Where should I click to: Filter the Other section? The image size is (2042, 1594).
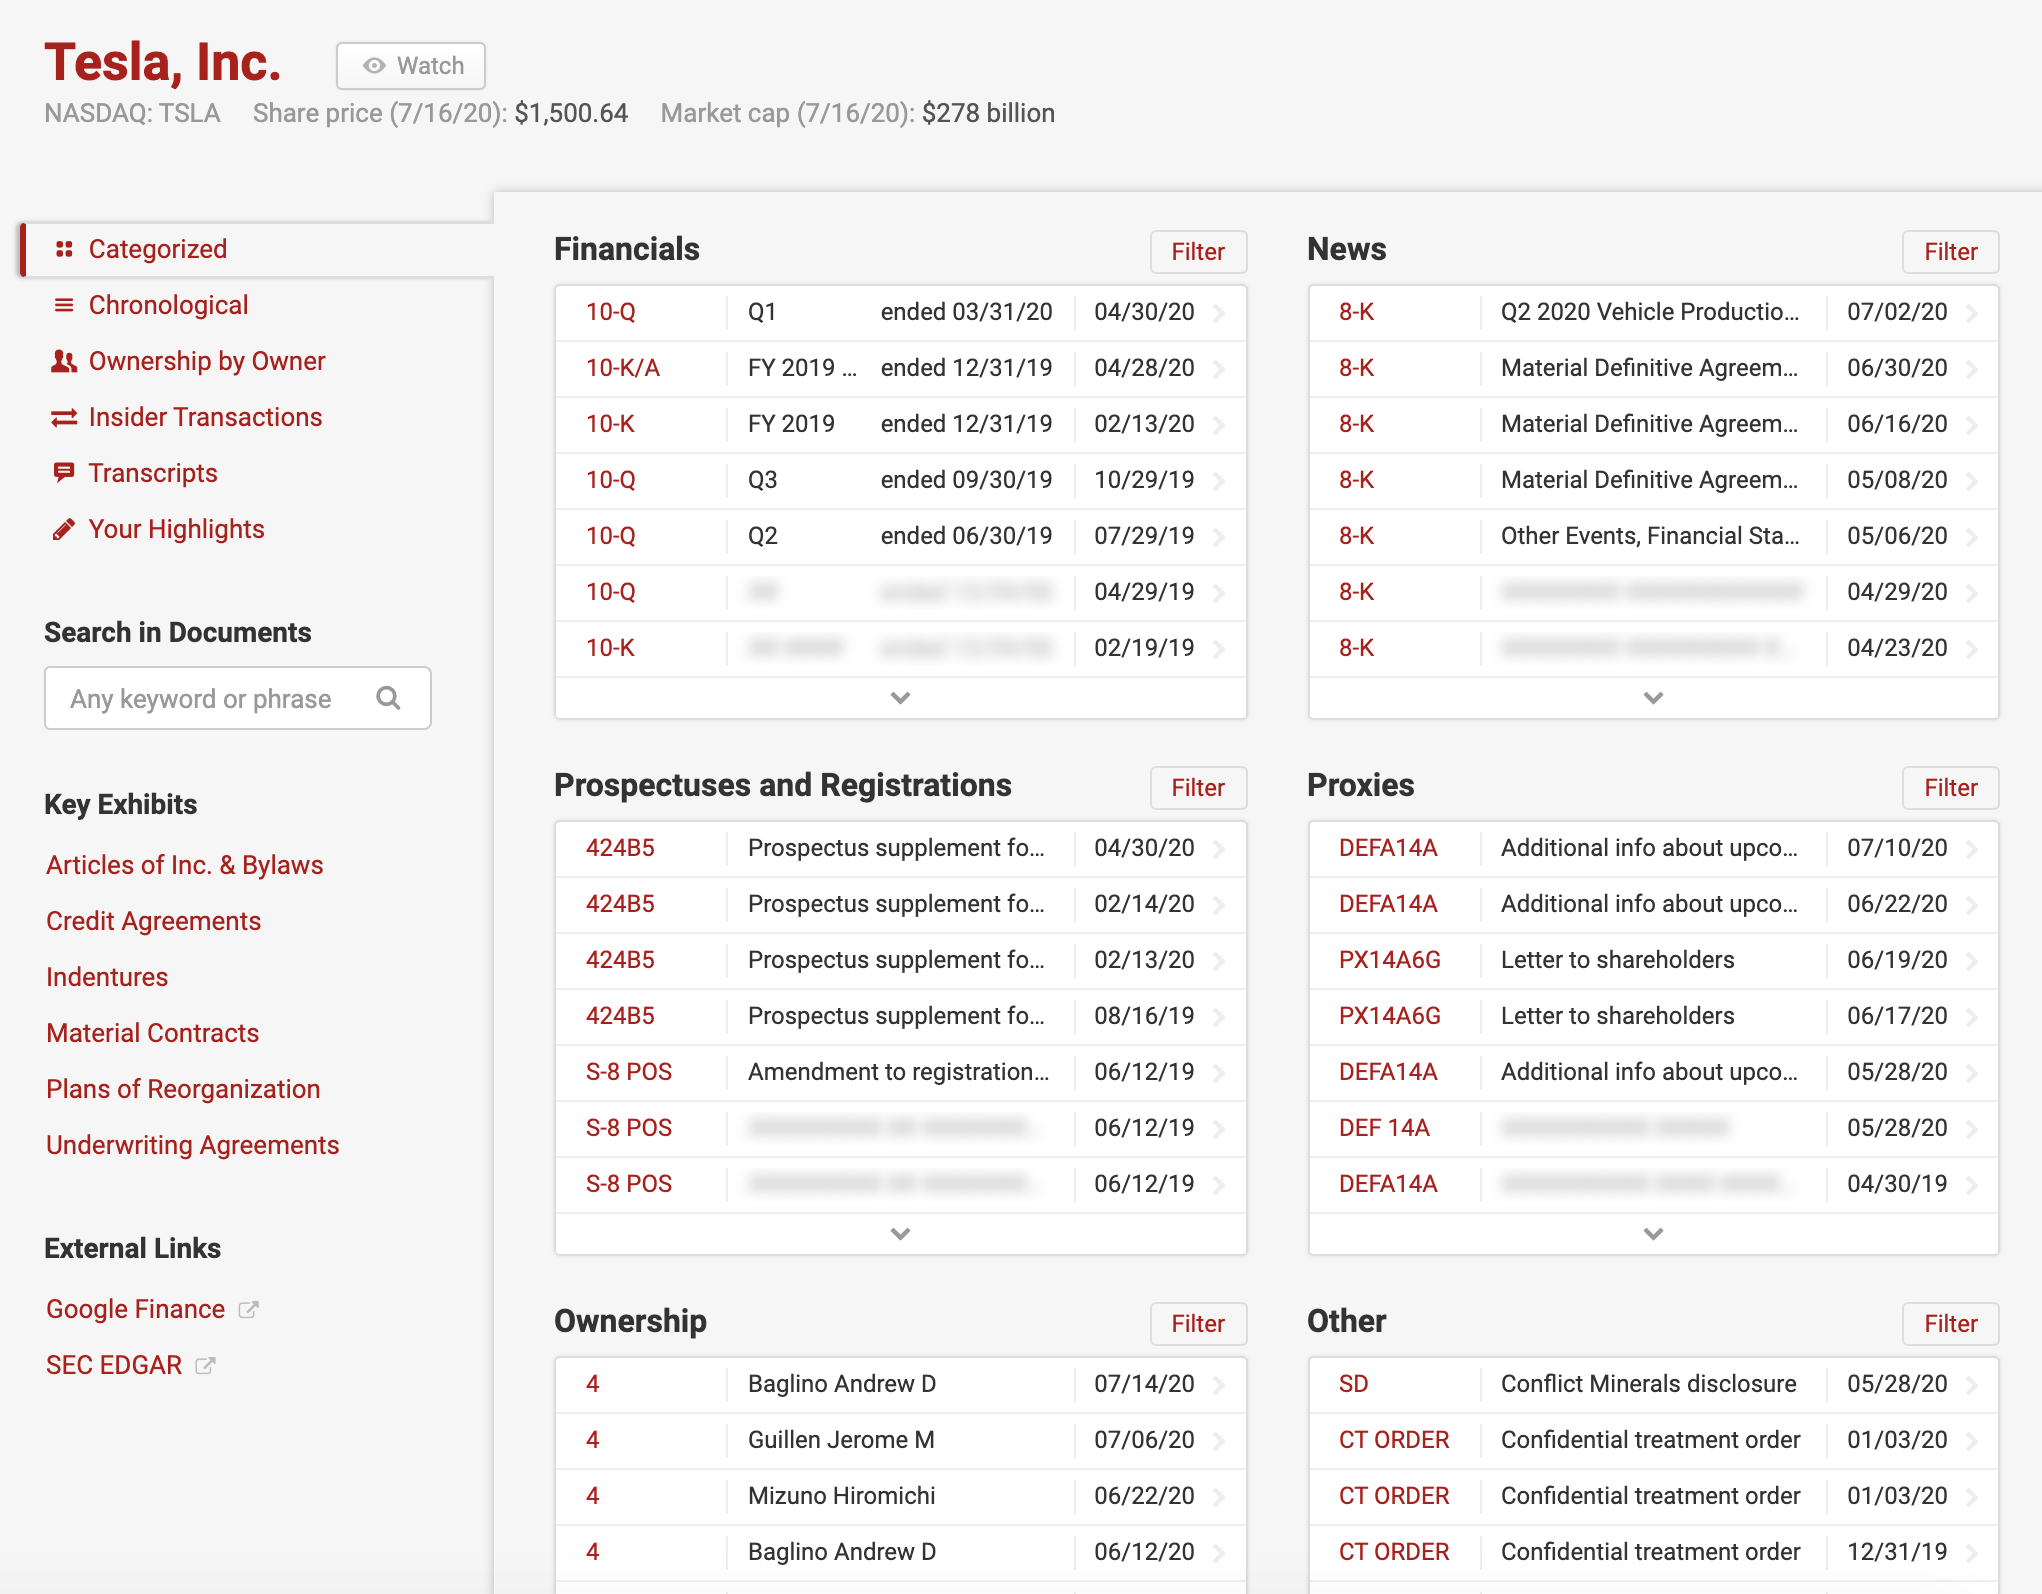tap(1950, 1324)
